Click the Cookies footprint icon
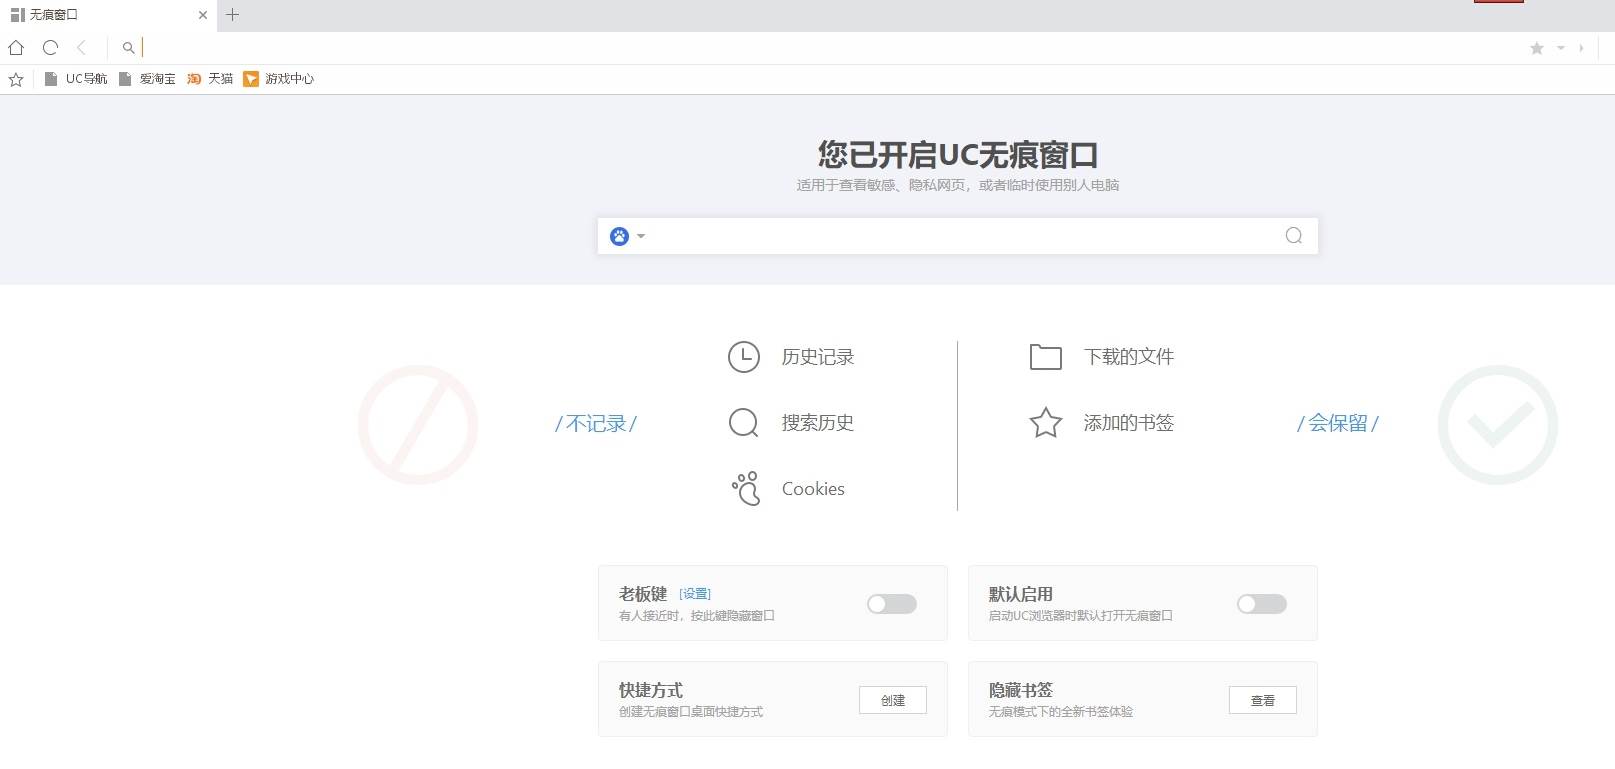1615x769 pixels. (746, 488)
